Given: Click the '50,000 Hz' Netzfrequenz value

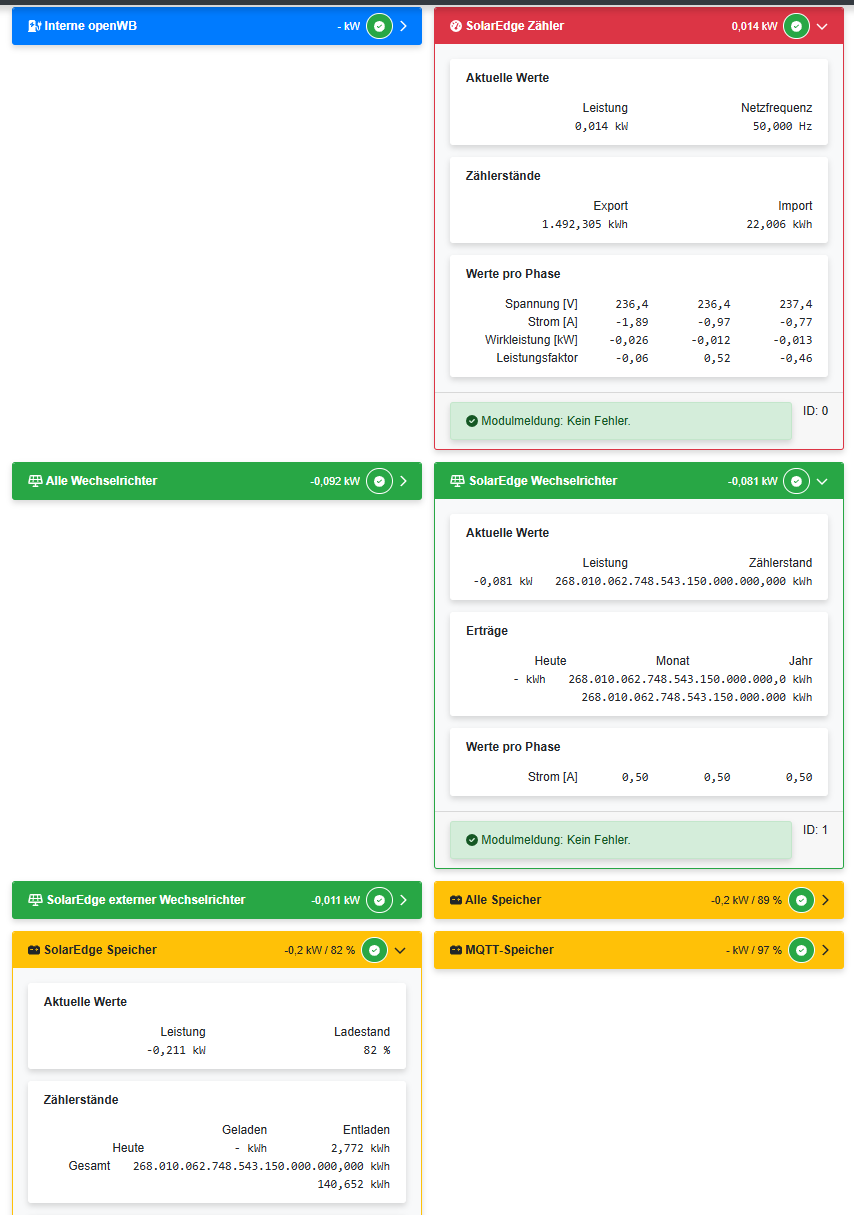Looking at the screenshot, I should click(783, 127).
